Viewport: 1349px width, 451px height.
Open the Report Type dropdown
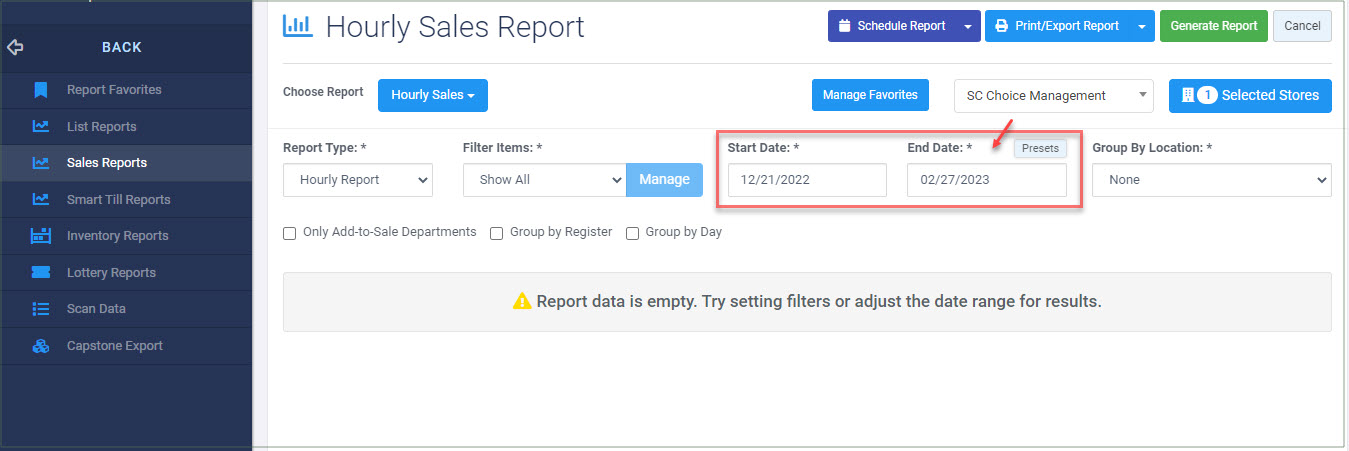pos(358,180)
